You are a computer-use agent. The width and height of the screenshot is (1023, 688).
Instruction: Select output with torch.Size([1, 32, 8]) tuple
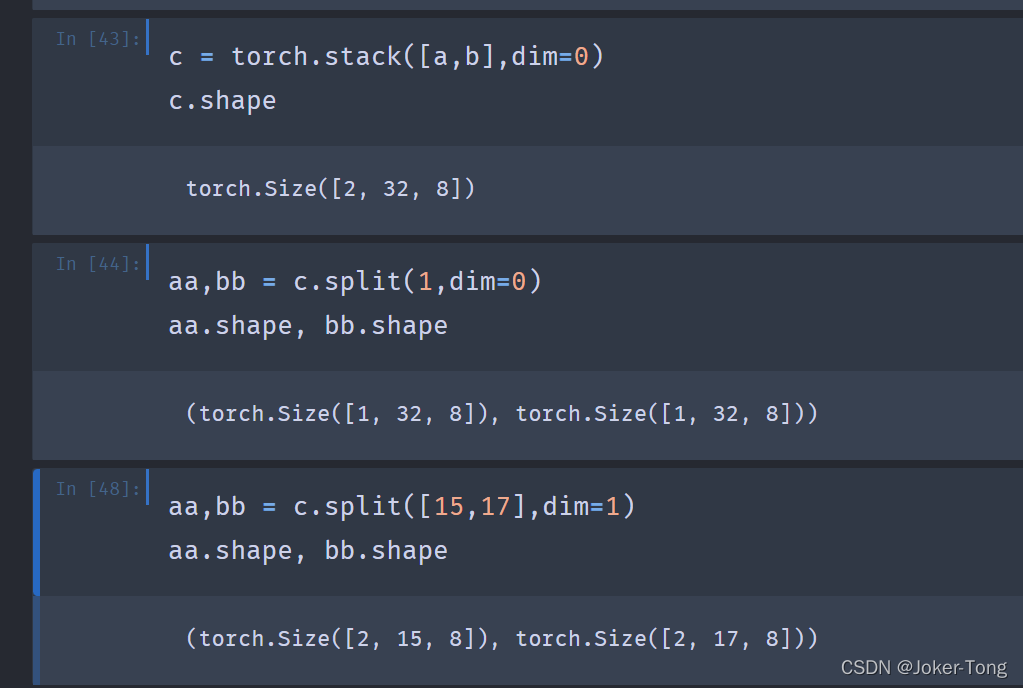coord(502,414)
